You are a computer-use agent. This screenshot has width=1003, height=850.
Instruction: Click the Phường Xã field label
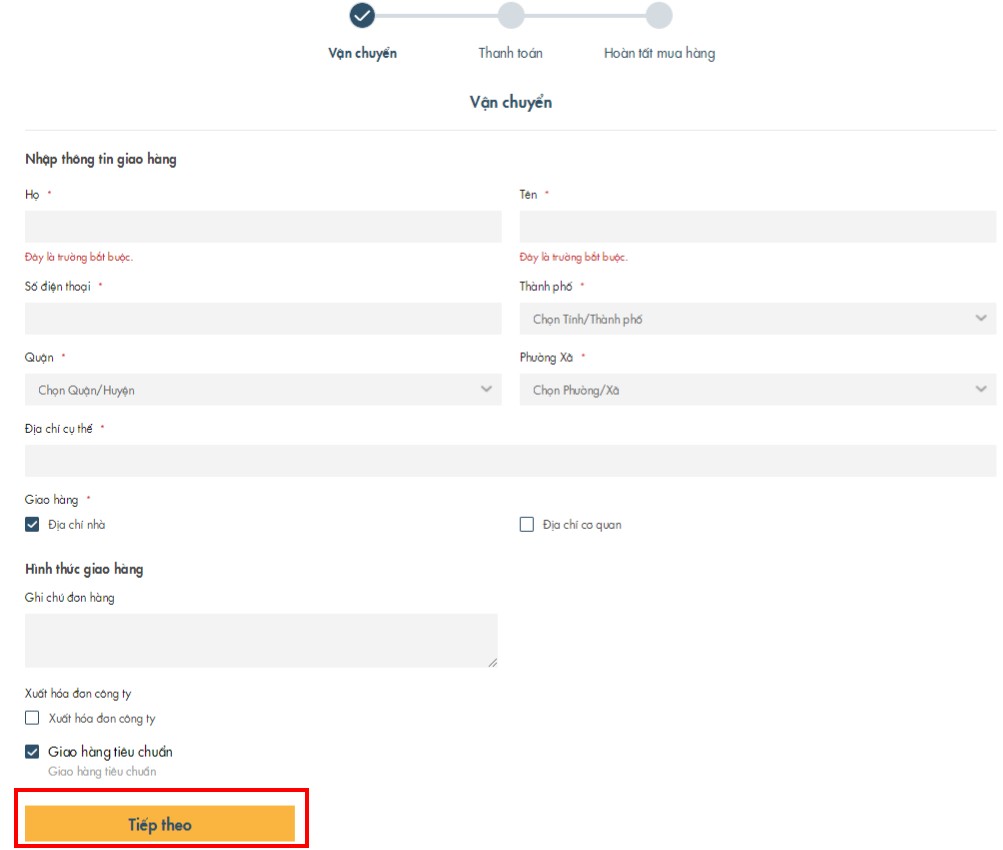click(546, 358)
